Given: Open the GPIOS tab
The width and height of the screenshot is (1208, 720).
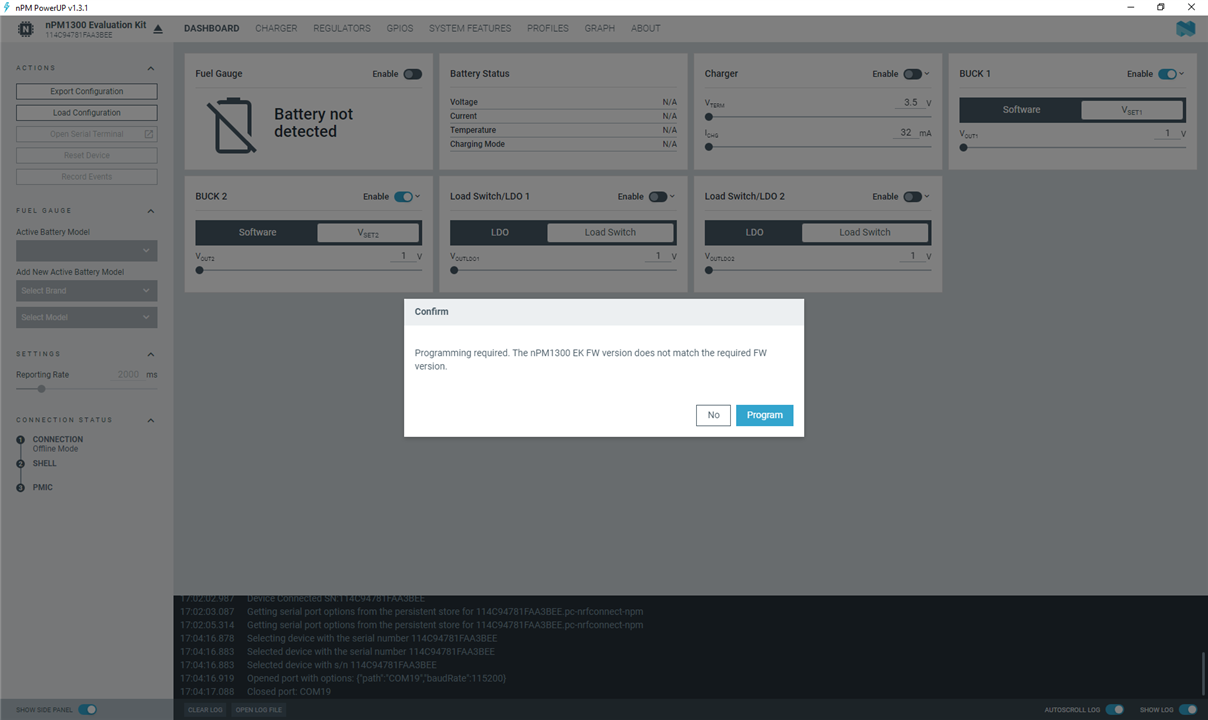Looking at the screenshot, I should pos(400,28).
